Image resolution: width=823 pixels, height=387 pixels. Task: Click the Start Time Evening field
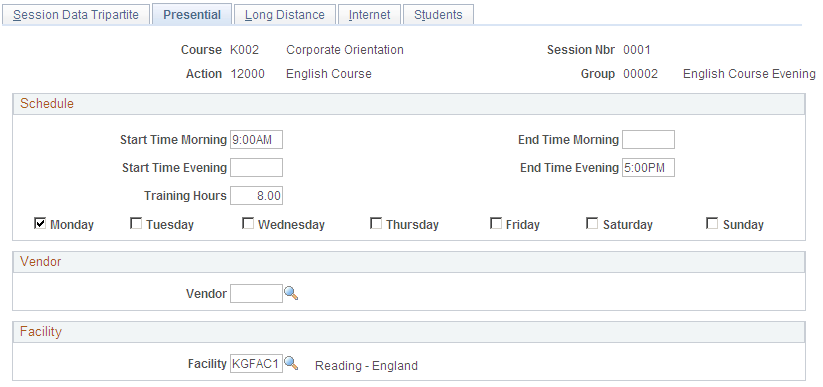pyautogui.click(x=256, y=168)
